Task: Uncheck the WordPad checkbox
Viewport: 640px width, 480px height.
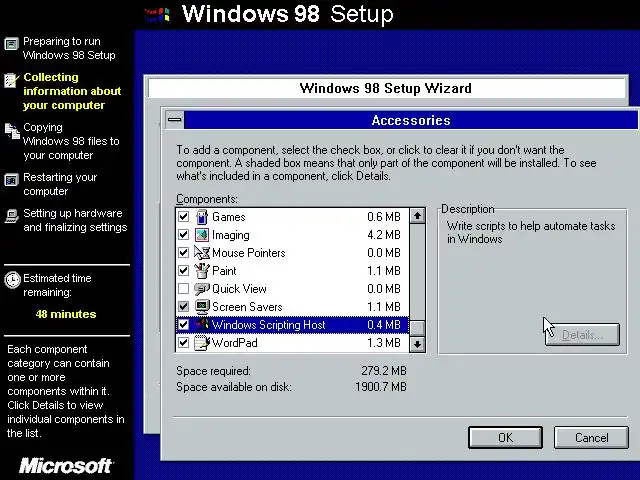Action: point(183,342)
